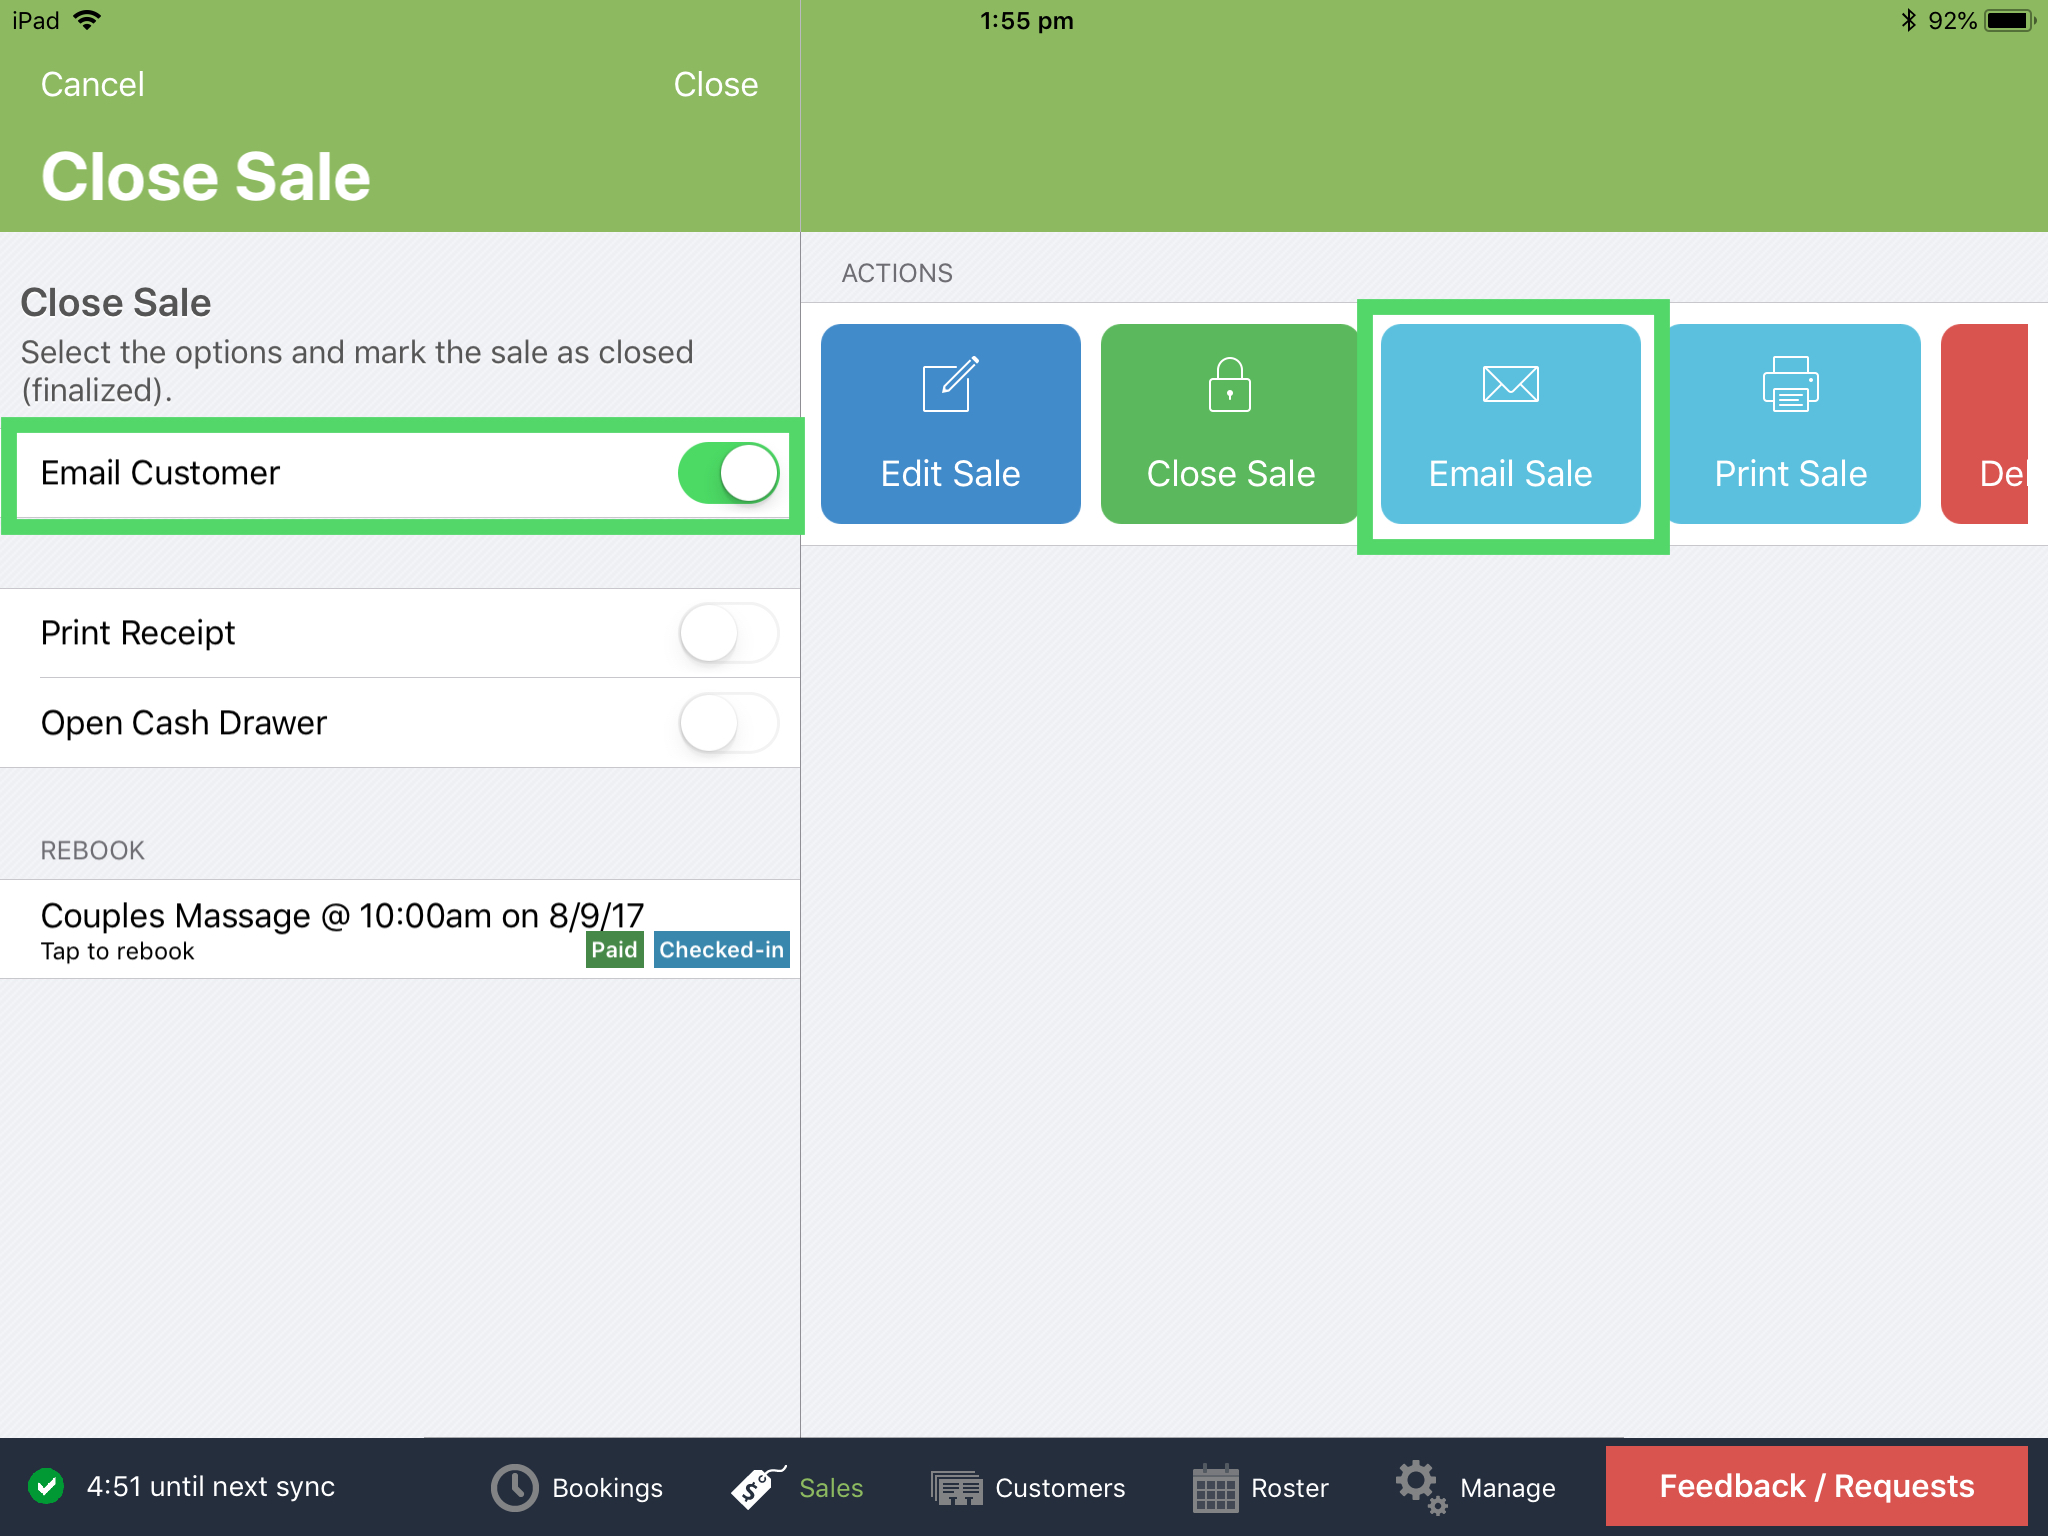Tap Cancel in the header

92,84
